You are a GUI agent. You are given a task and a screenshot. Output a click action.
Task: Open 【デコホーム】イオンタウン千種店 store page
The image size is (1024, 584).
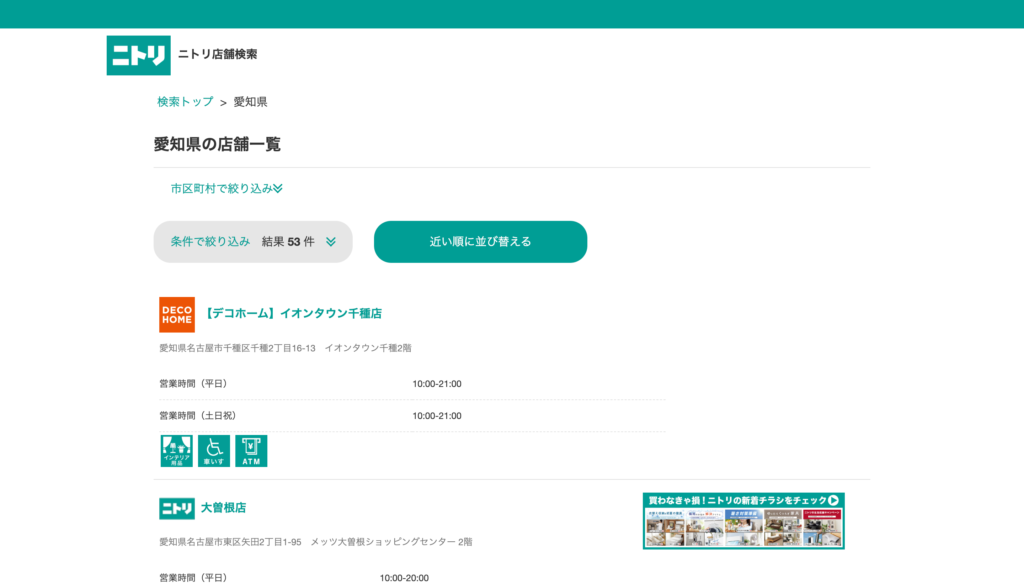click(291, 314)
